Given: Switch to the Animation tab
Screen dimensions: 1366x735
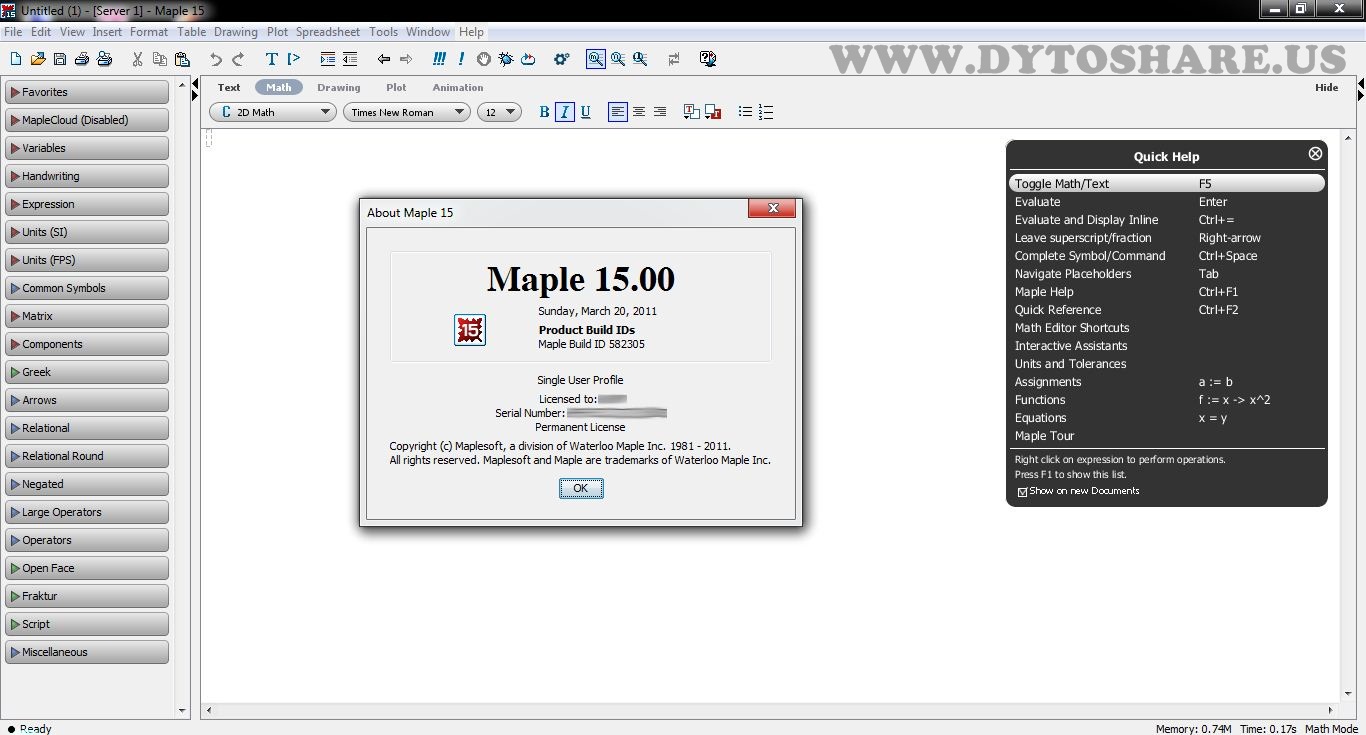Looking at the screenshot, I should pyautogui.click(x=458, y=87).
